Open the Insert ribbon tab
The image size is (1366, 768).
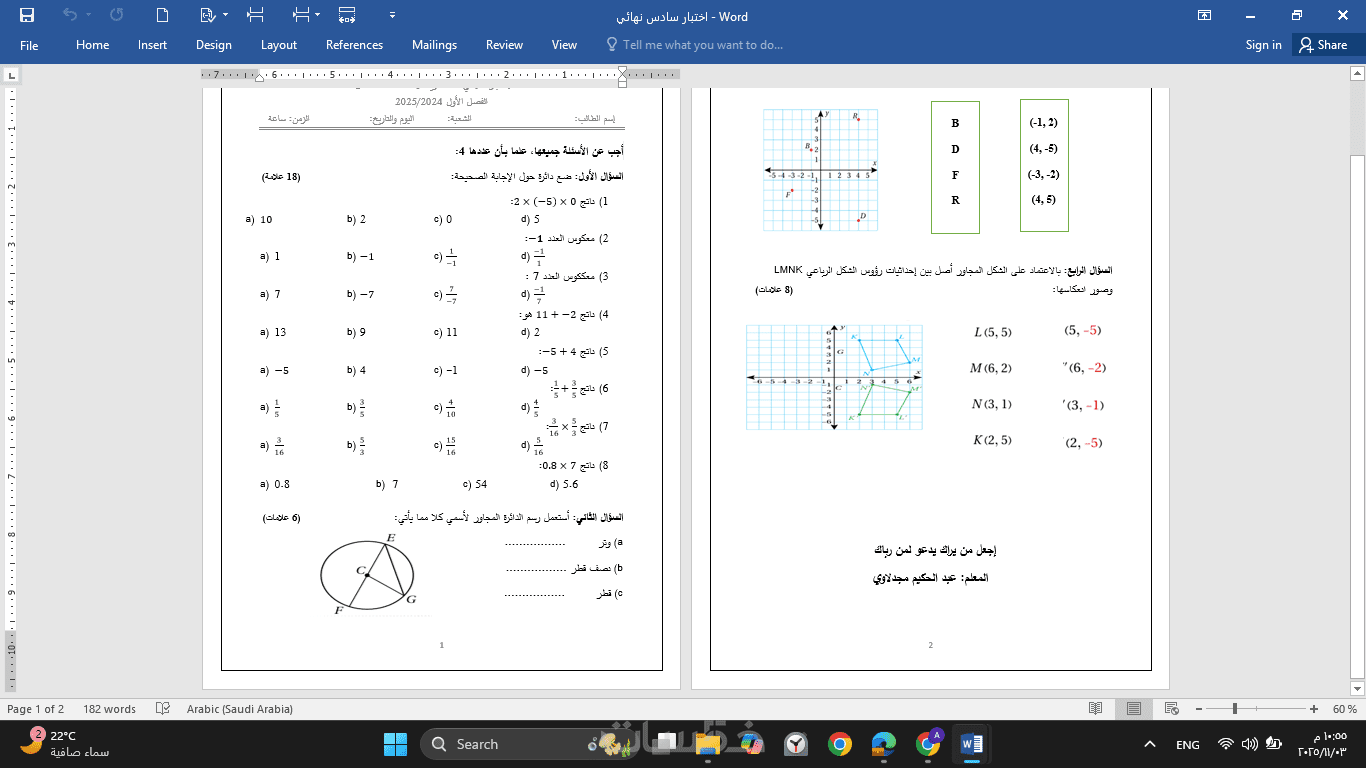point(153,45)
